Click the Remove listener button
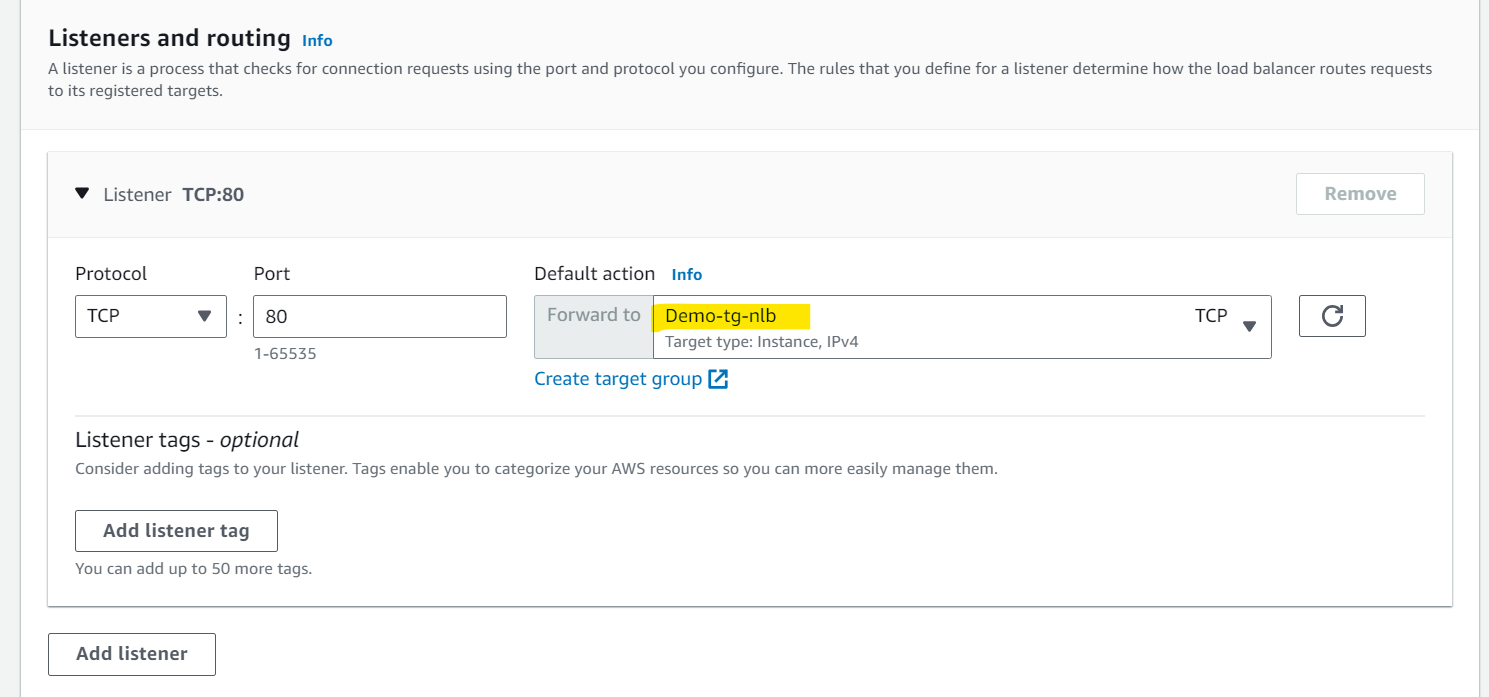The height and width of the screenshot is (697, 1489). [x=1360, y=194]
